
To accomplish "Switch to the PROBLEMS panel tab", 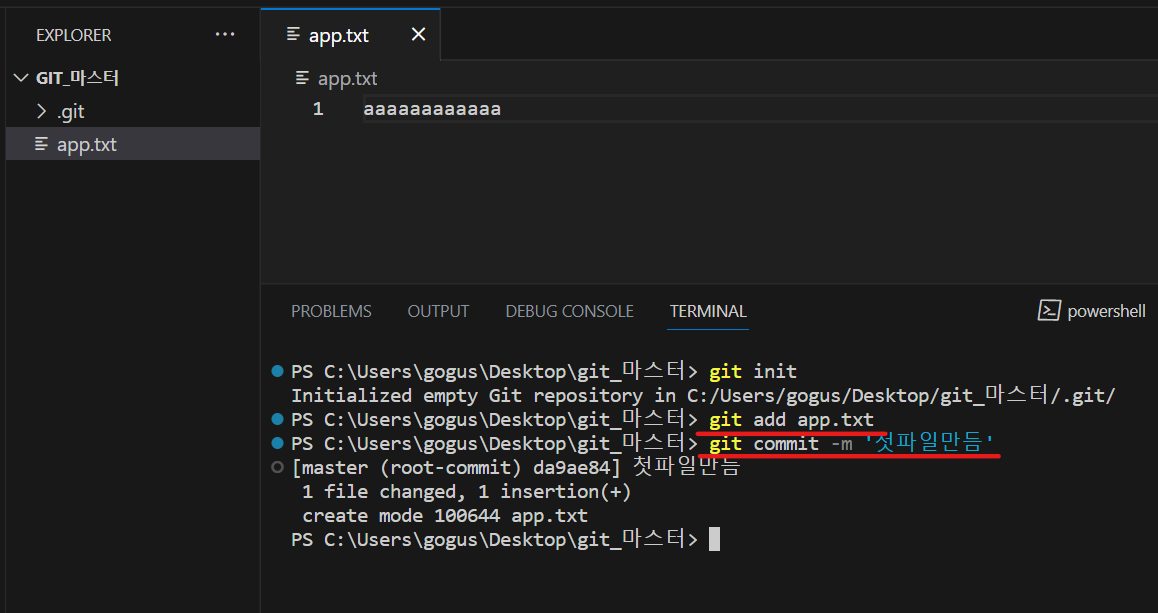I will [x=331, y=311].
